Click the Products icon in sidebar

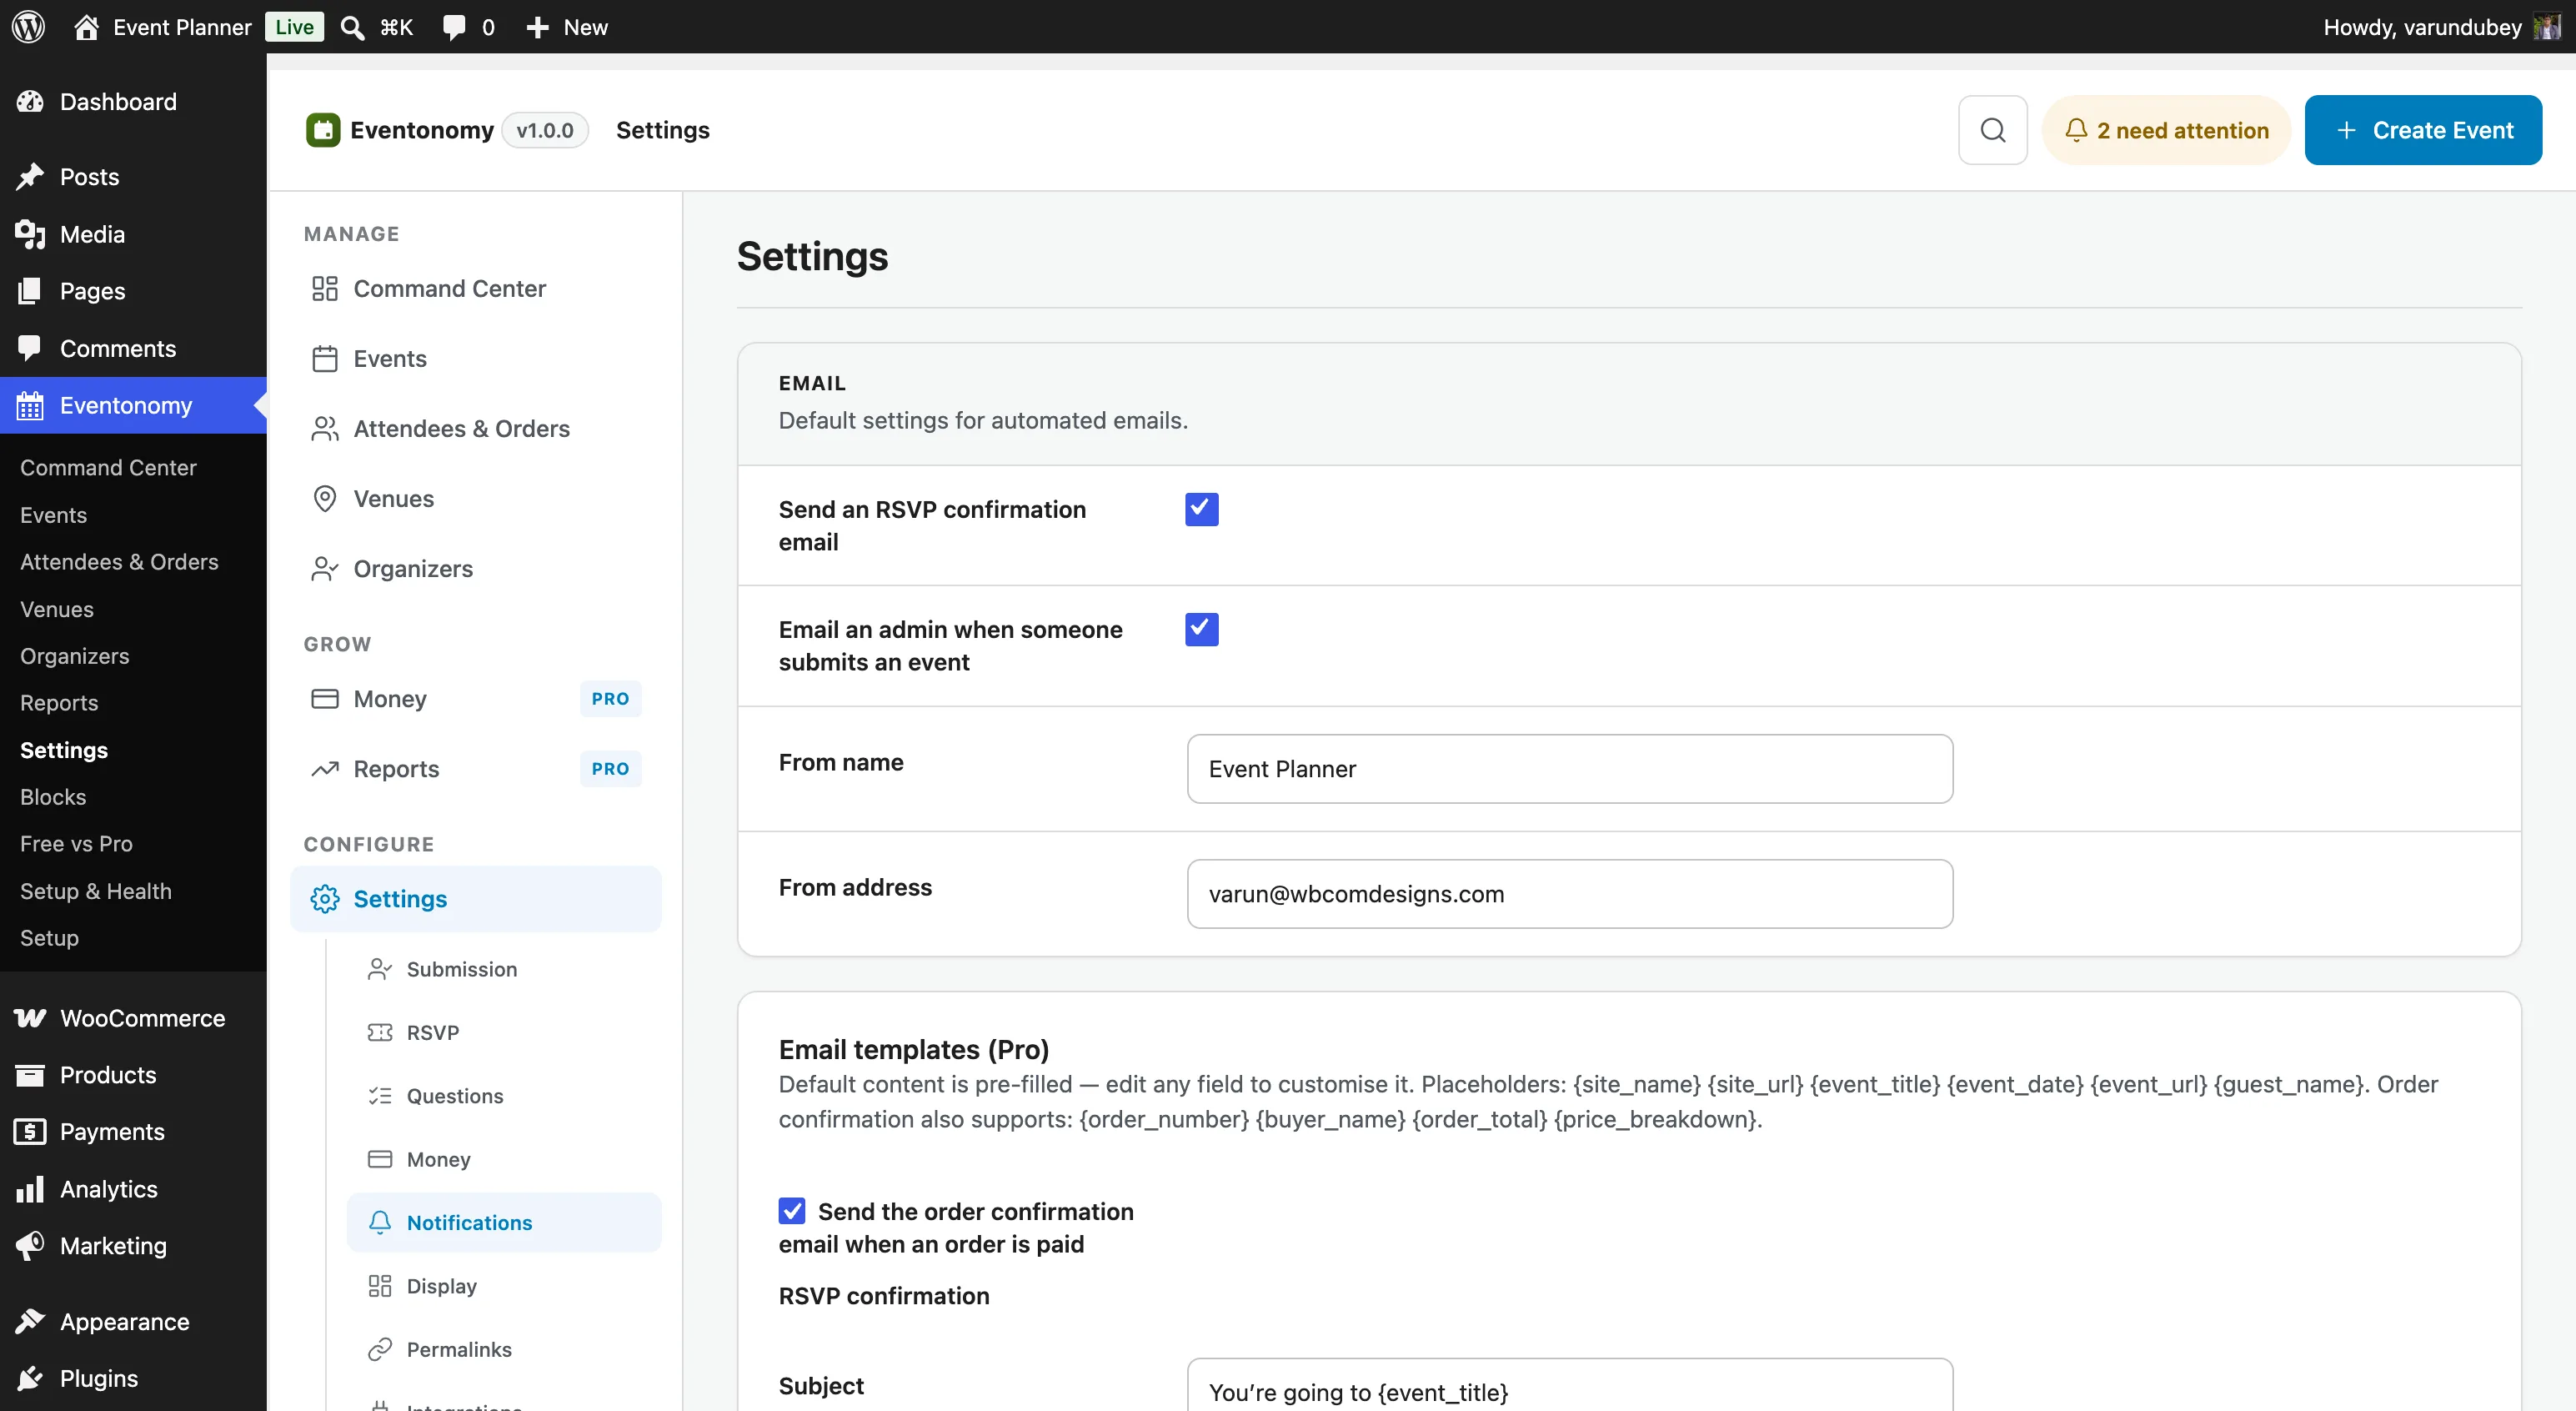tap(30, 1075)
